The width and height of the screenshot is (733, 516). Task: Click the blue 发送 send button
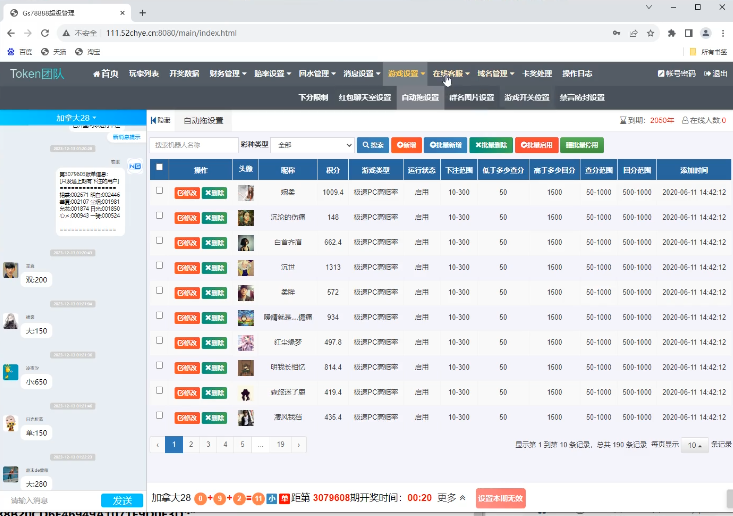122,500
